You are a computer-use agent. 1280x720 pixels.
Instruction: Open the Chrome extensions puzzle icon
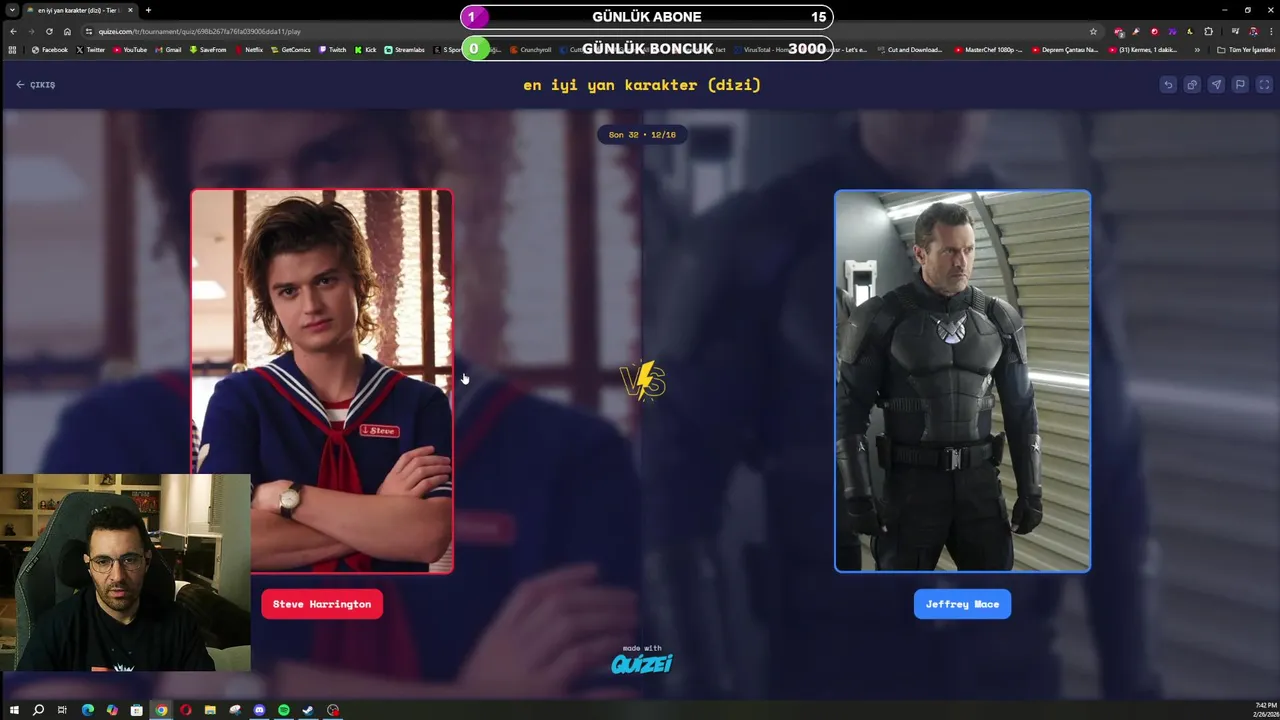[x=1208, y=31]
